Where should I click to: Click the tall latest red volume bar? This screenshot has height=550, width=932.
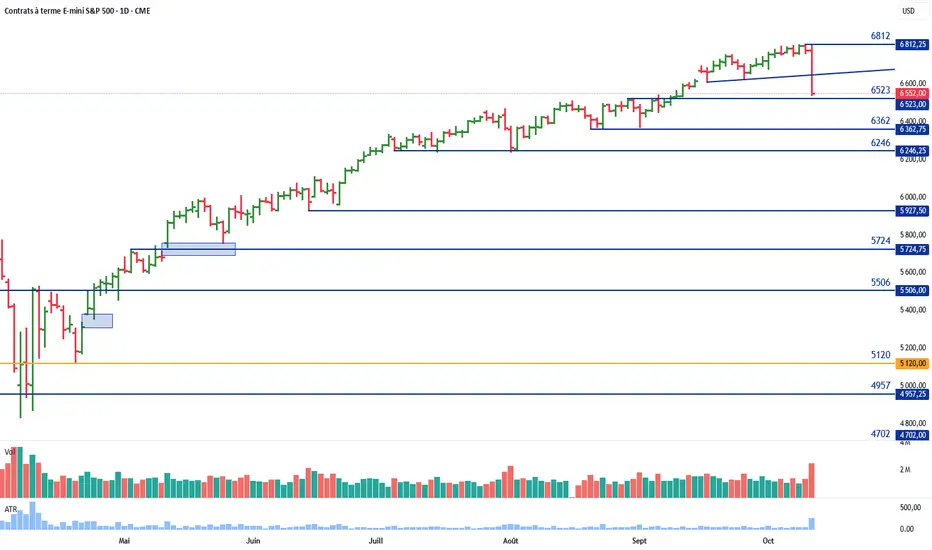pyautogui.click(x=812, y=481)
